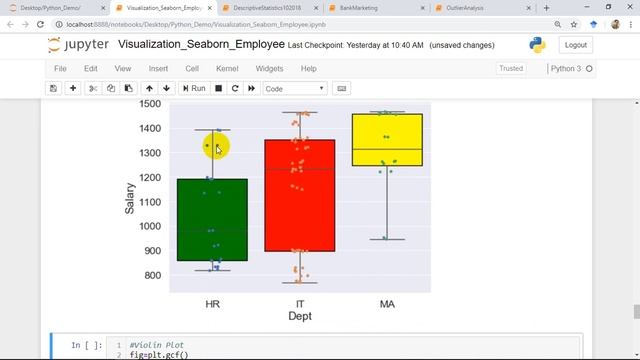Open the File menu

[60, 69]
